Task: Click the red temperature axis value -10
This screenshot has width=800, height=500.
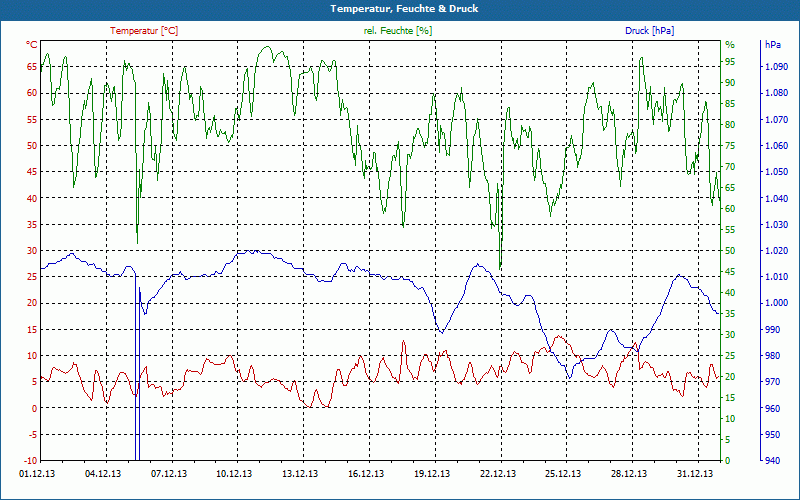Action: (x=31, y=460)
